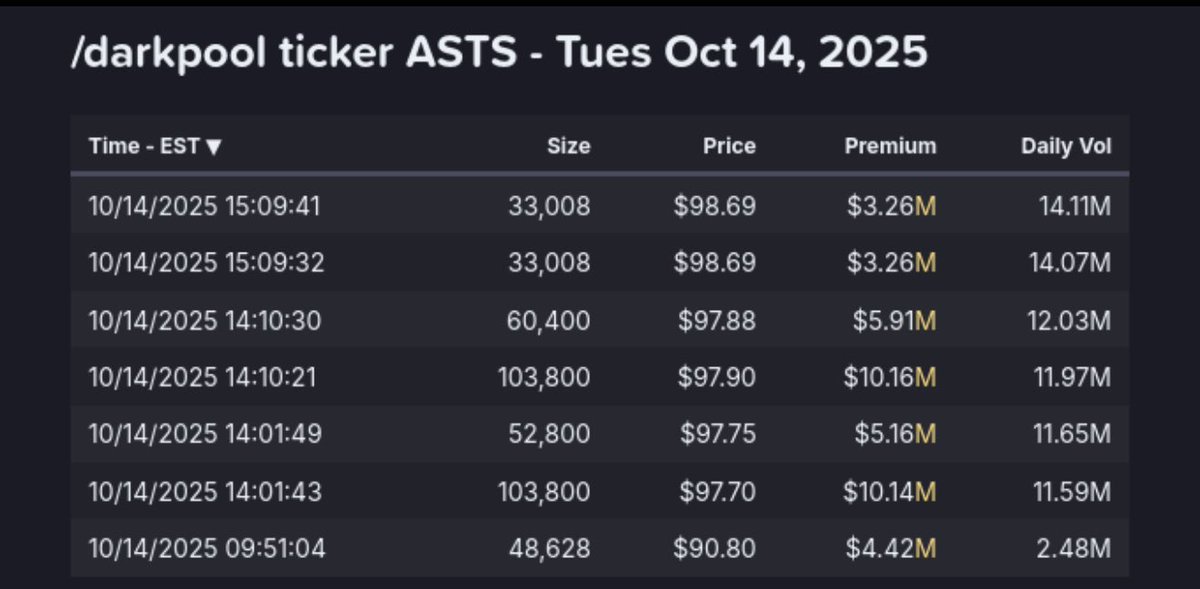Click the Time - EST column header
The width and height of the screenshot is (1200, 589).
[145, 146]
